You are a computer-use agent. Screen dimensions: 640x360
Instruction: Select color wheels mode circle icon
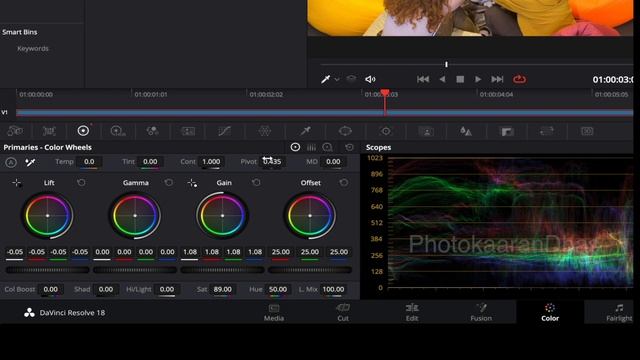tap(295, 147)
